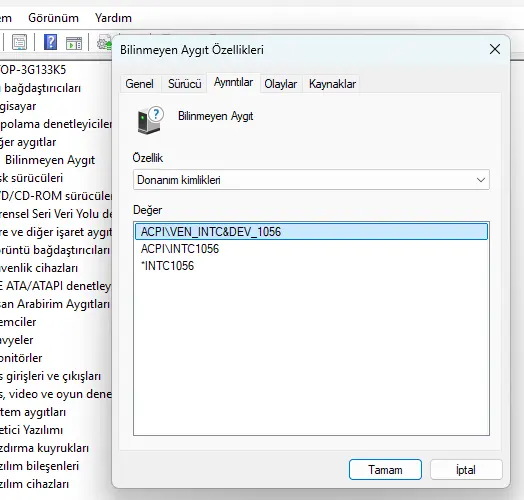This screenshot has width=524, height=500.
Task: Select the ACPI\INTC1056 value row
Action: (311, 249)
